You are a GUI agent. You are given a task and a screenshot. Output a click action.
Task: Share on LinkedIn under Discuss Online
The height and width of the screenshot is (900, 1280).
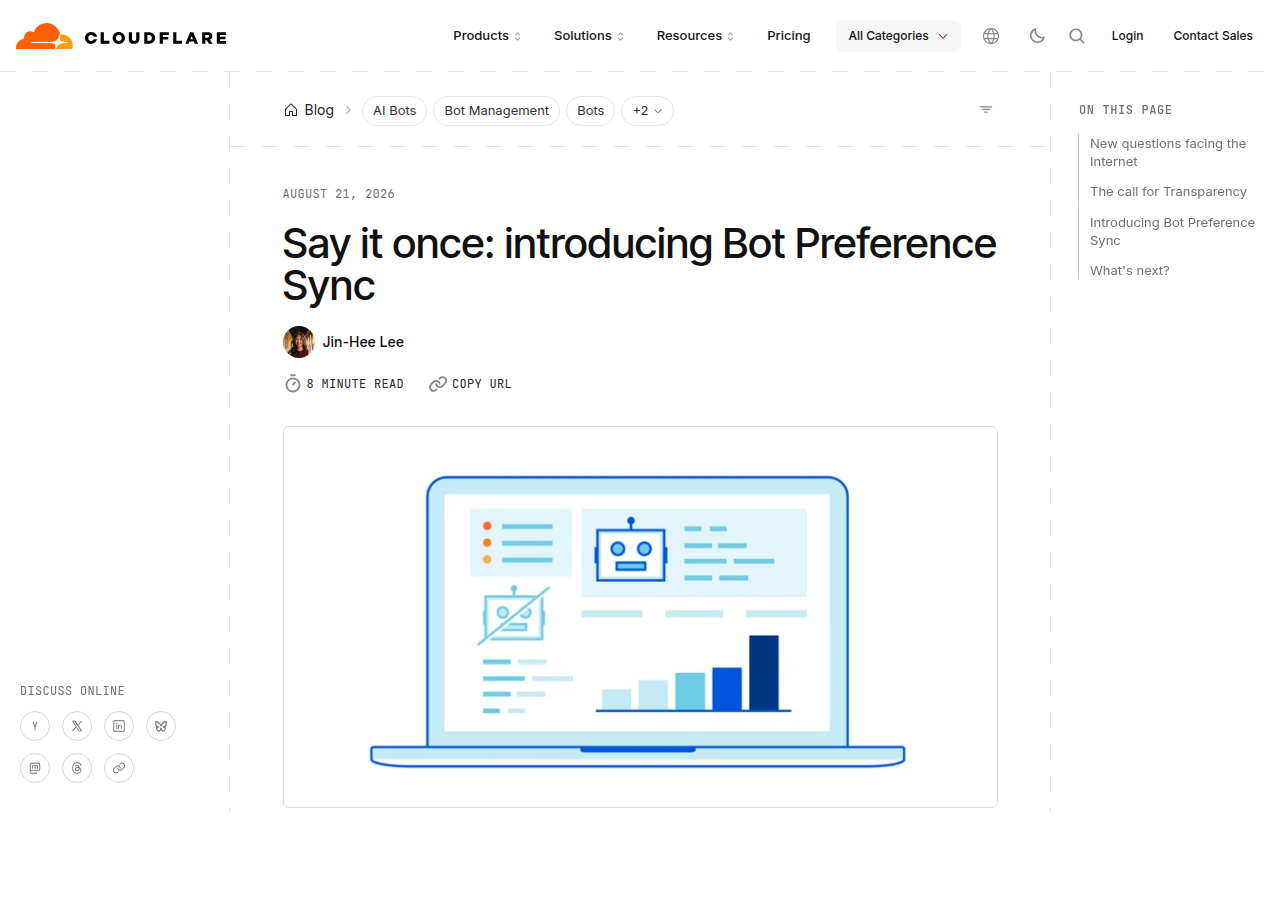(119, 726)
